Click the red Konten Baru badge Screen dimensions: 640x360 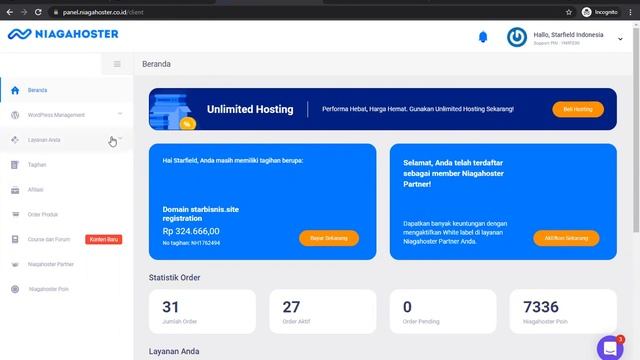click(104, 240)
